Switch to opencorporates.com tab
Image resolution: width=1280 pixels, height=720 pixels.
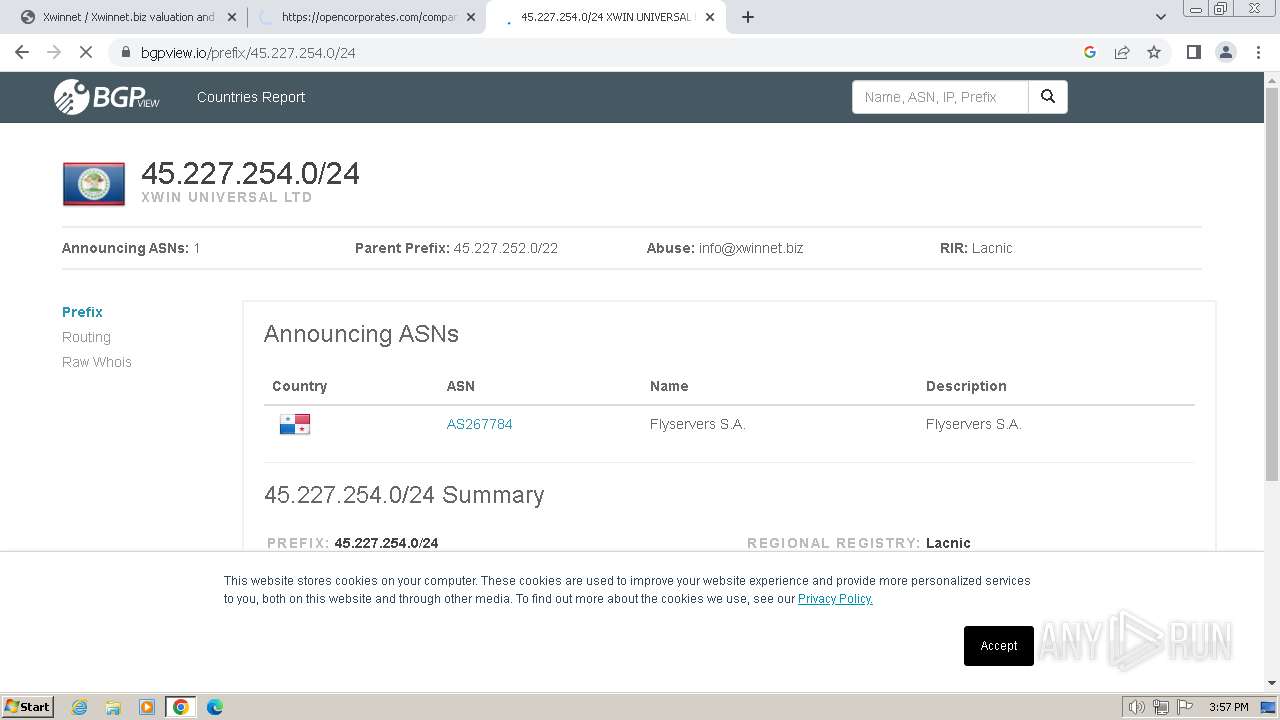pyautogui.click(x=367, y=17)
